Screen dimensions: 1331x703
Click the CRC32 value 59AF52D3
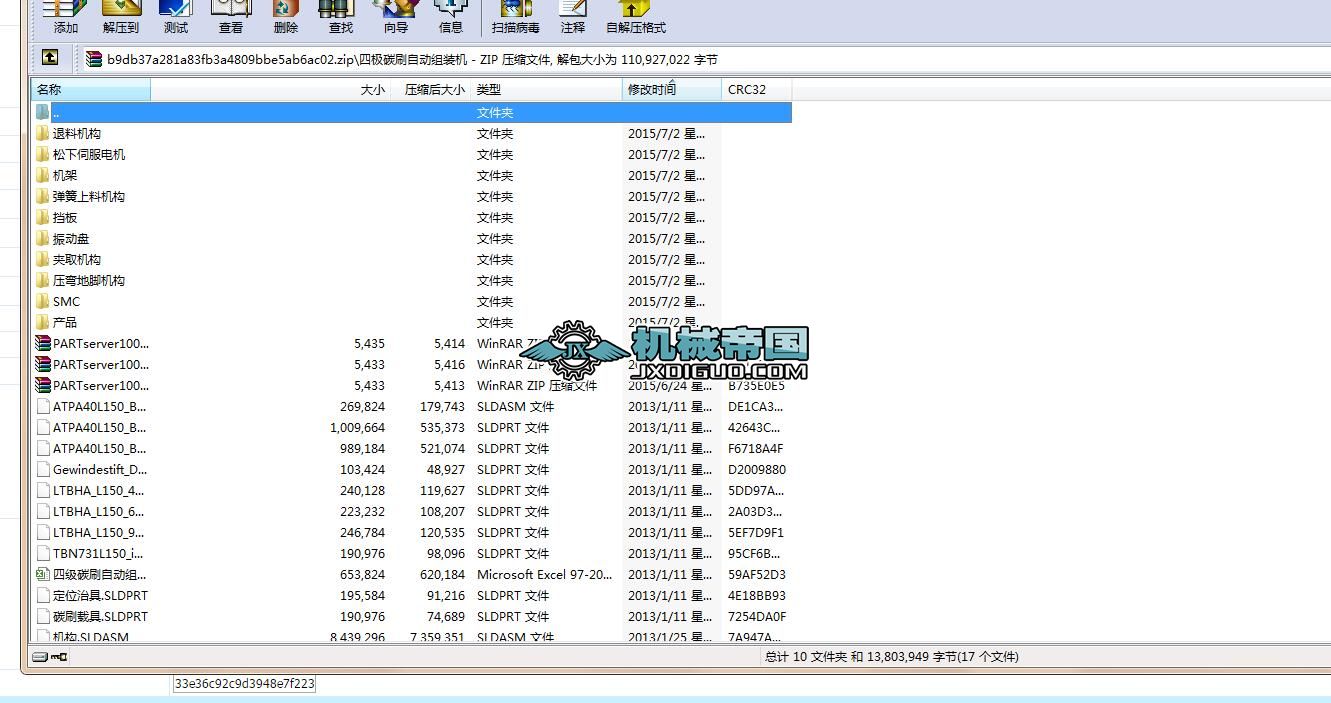[757, 574]
